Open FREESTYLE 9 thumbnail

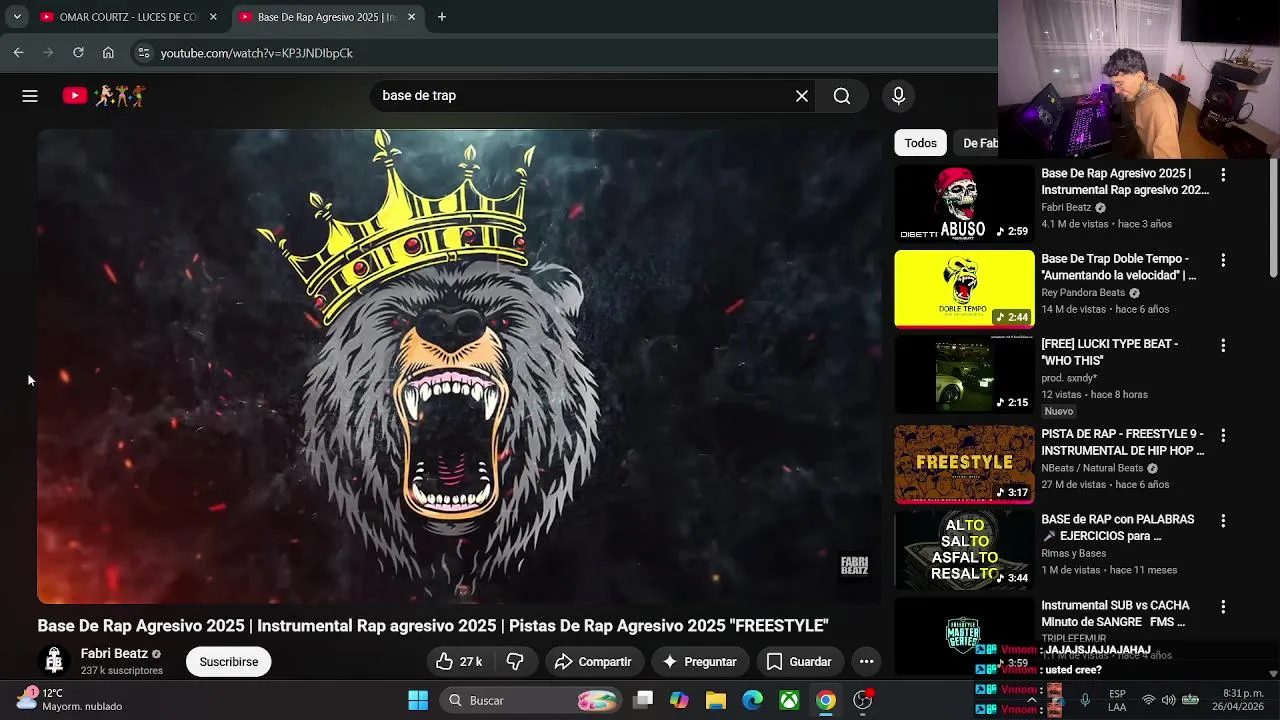[x=964, y=464]
